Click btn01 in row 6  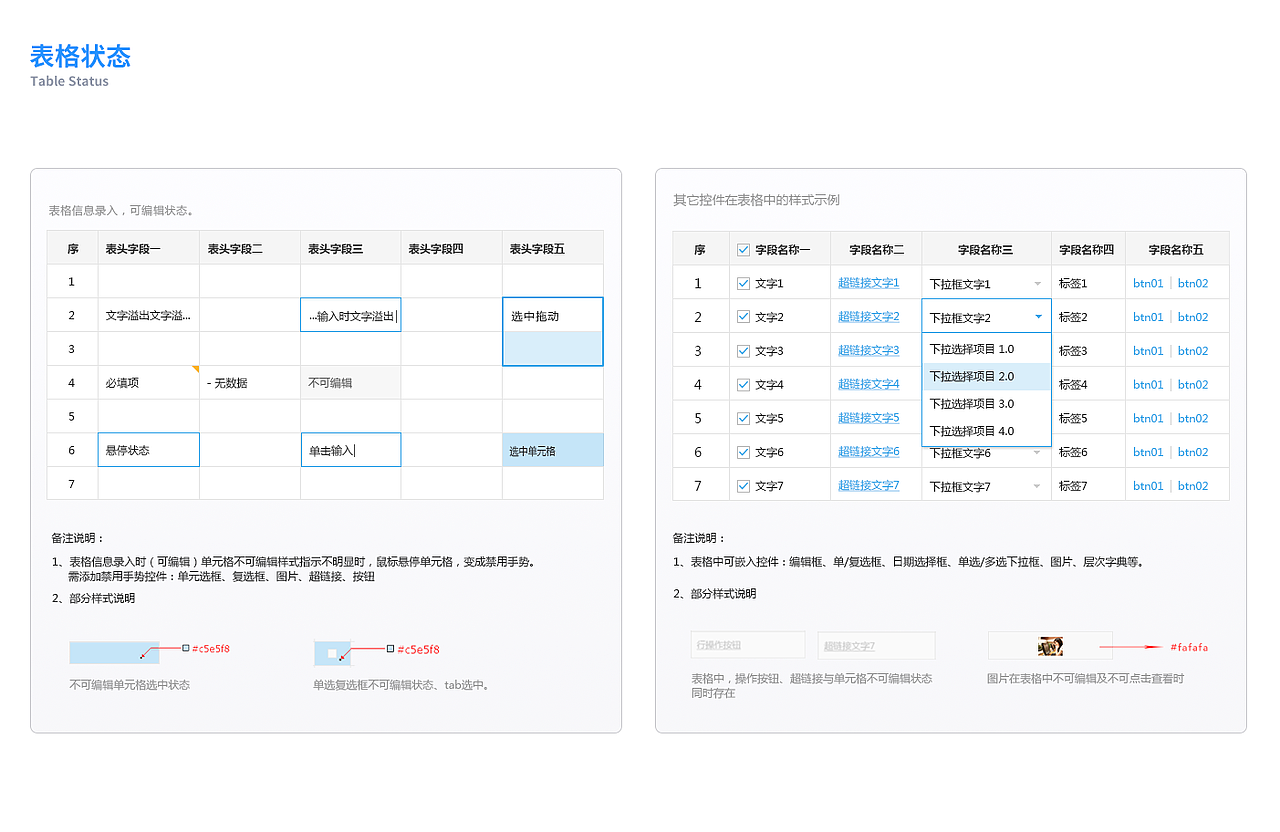click(1148, 452)
